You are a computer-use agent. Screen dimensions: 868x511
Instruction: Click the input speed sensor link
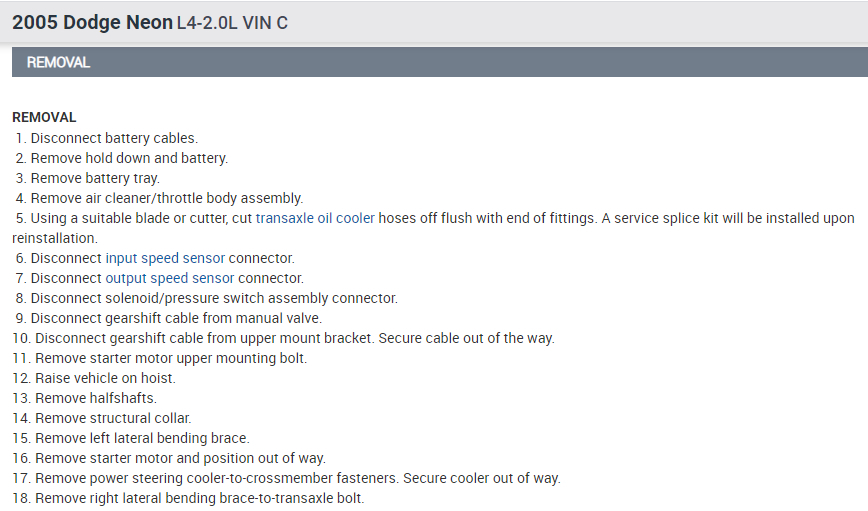165,258
